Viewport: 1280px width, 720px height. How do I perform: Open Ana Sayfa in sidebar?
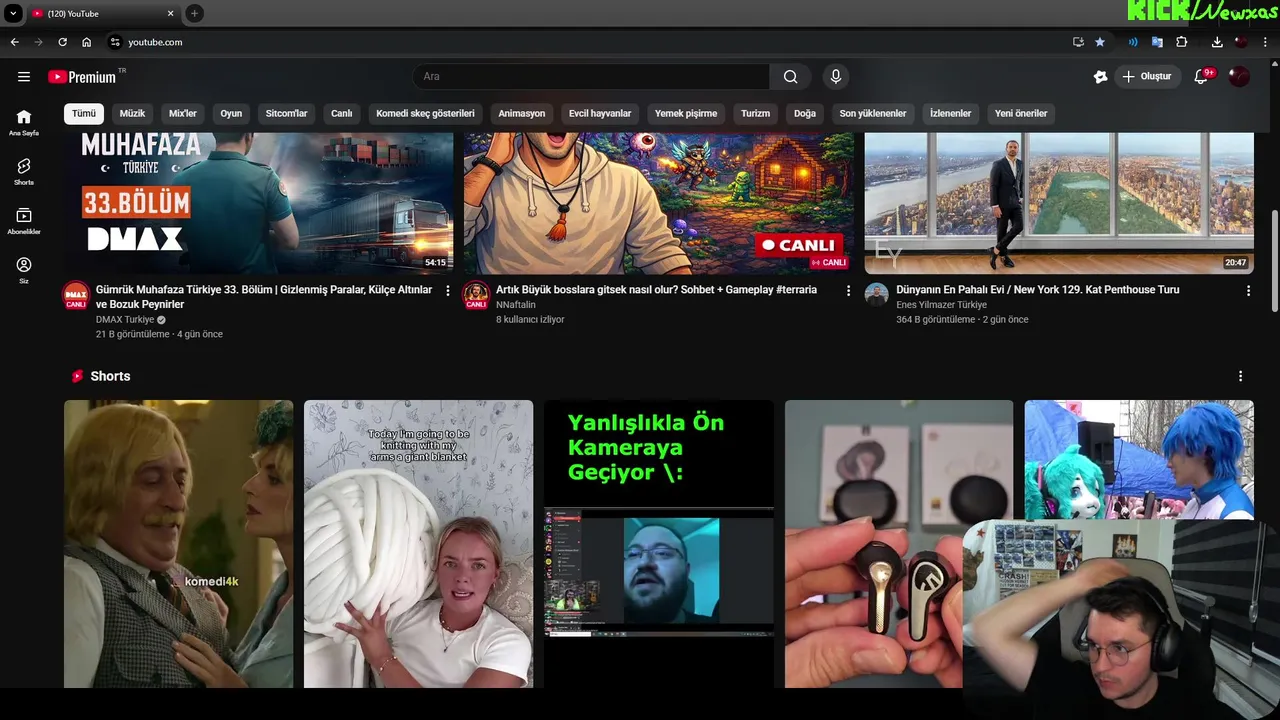click(24, 122)
